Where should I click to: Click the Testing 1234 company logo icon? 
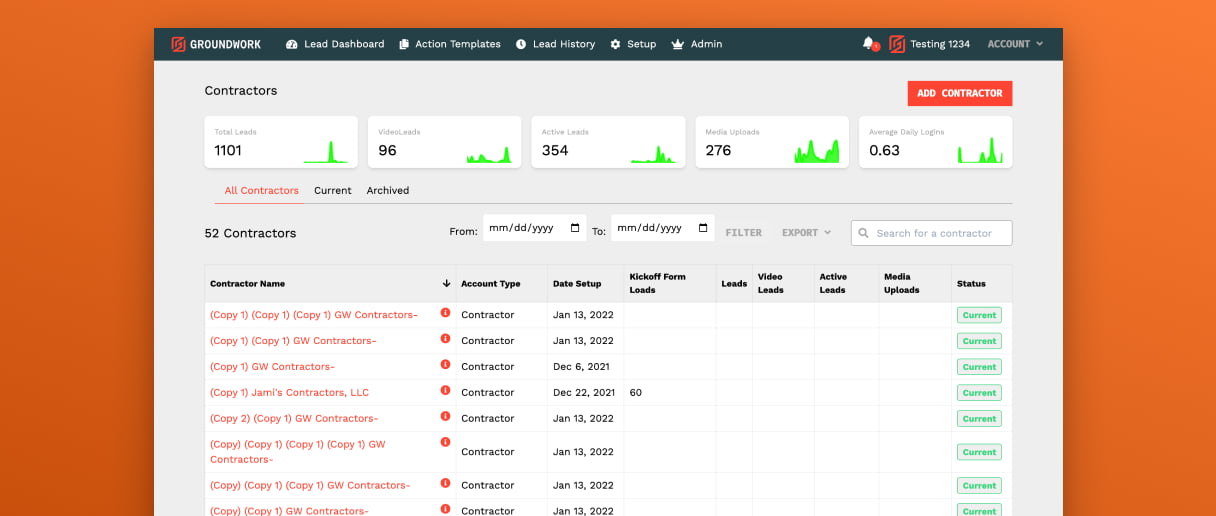point(897,44)
